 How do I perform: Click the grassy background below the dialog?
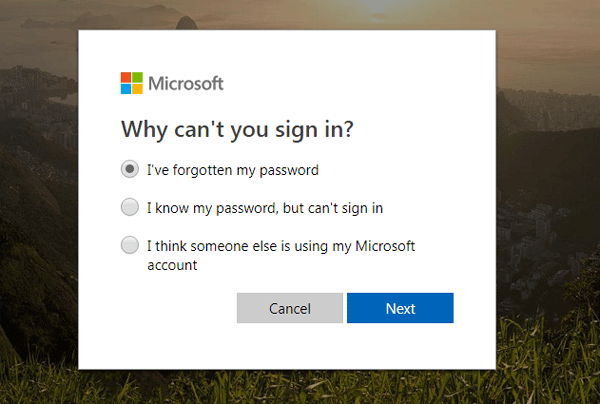click(300, 388)
